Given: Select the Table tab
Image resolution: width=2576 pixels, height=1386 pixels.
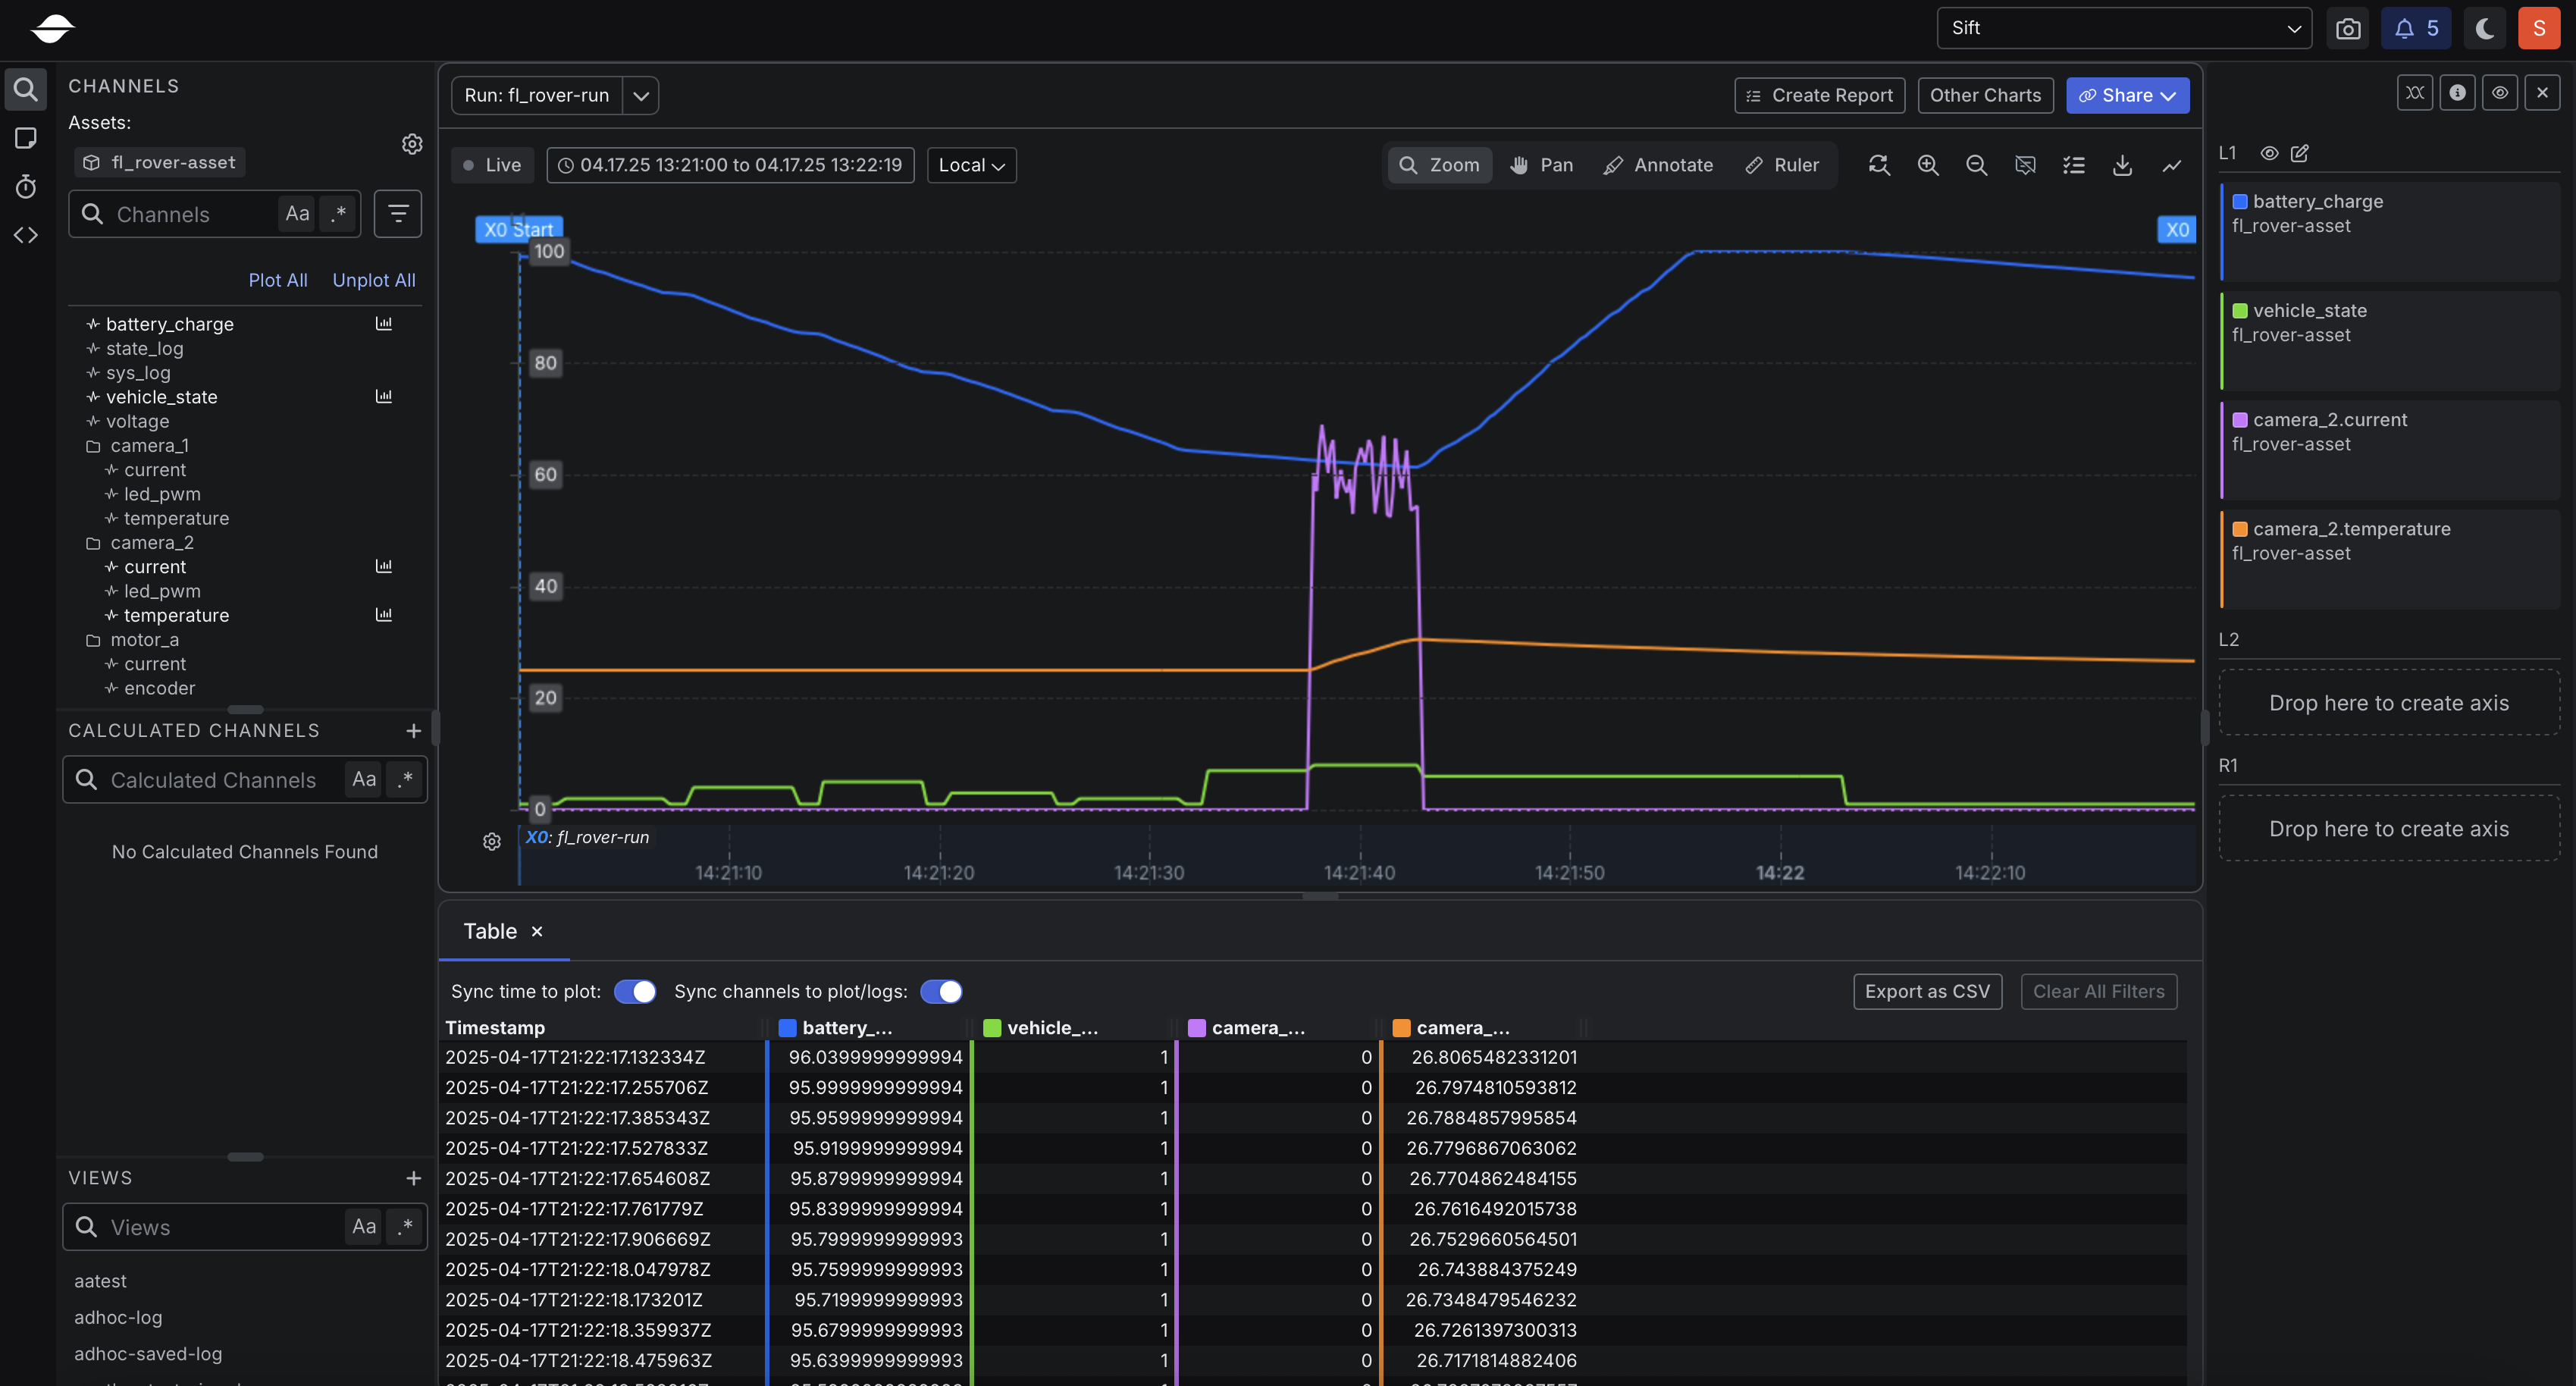Looking at the screenshot, I should pos(490,931).
